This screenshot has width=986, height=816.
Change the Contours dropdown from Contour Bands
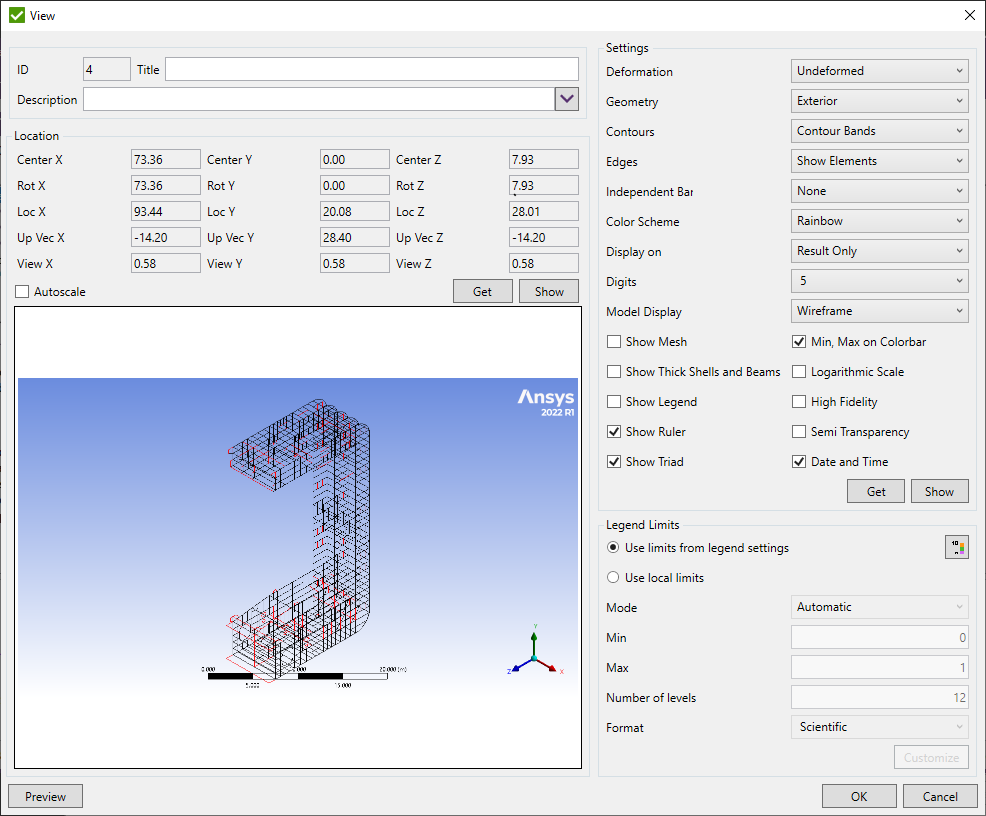[878, 130]
